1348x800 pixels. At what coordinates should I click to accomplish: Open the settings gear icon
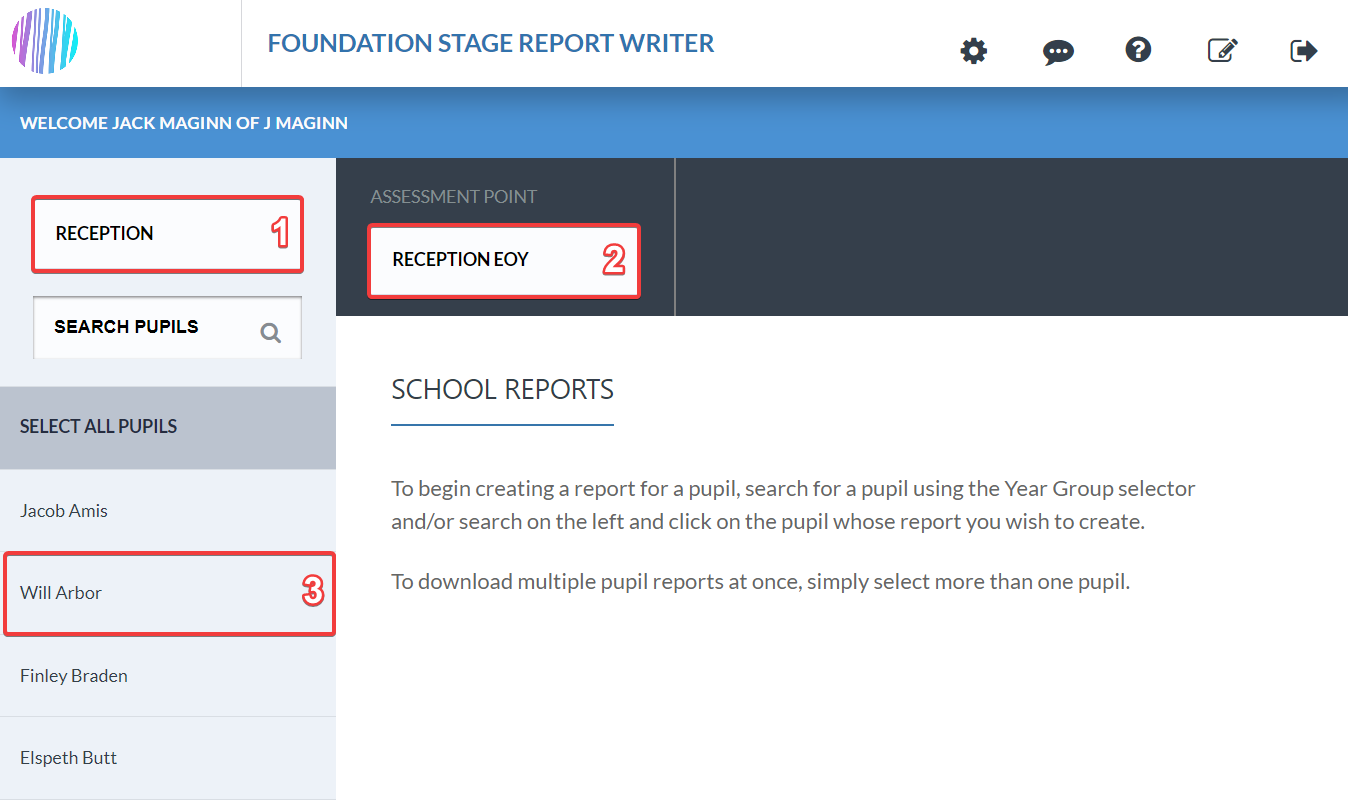[974, 51]
